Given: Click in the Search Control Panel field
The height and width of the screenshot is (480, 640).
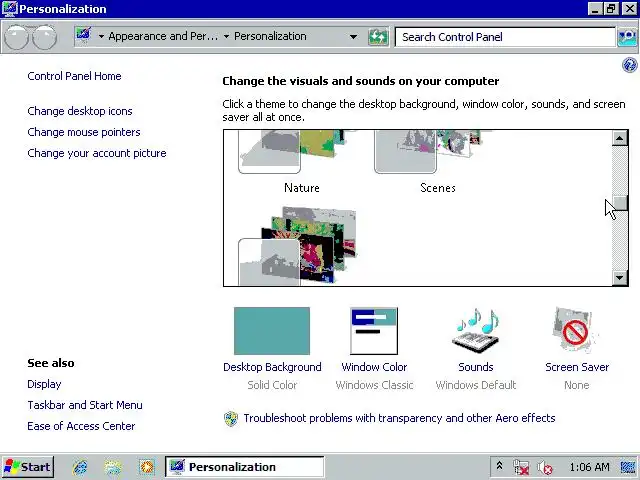Looking at the screenshot, I should click(505, 37).
